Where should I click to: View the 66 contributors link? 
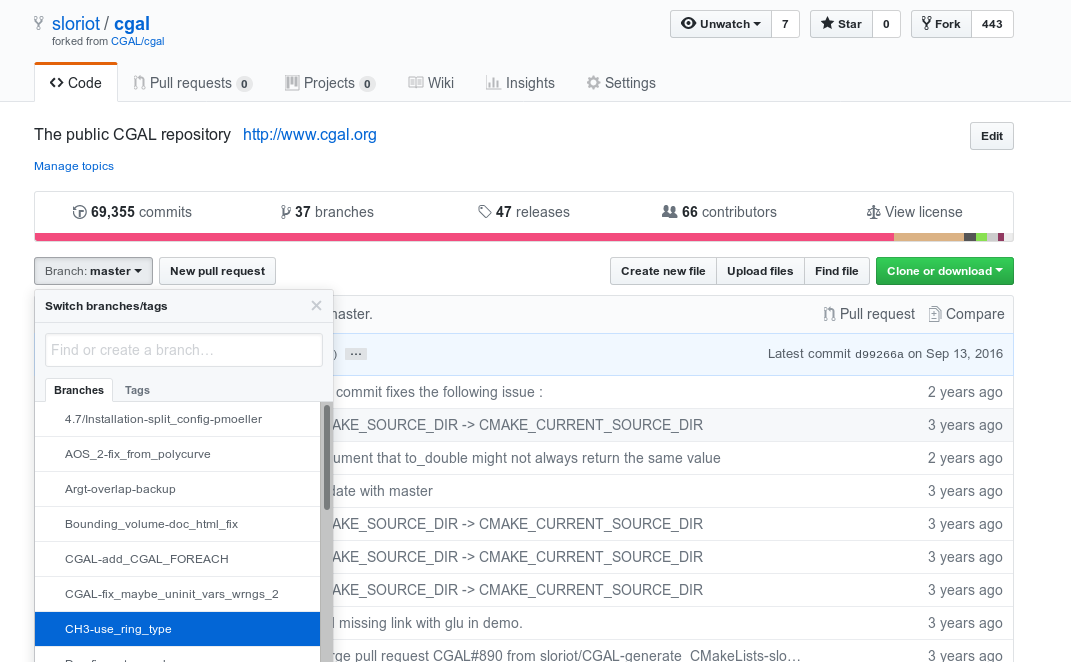pyautogui.click(x=719, y=212)
